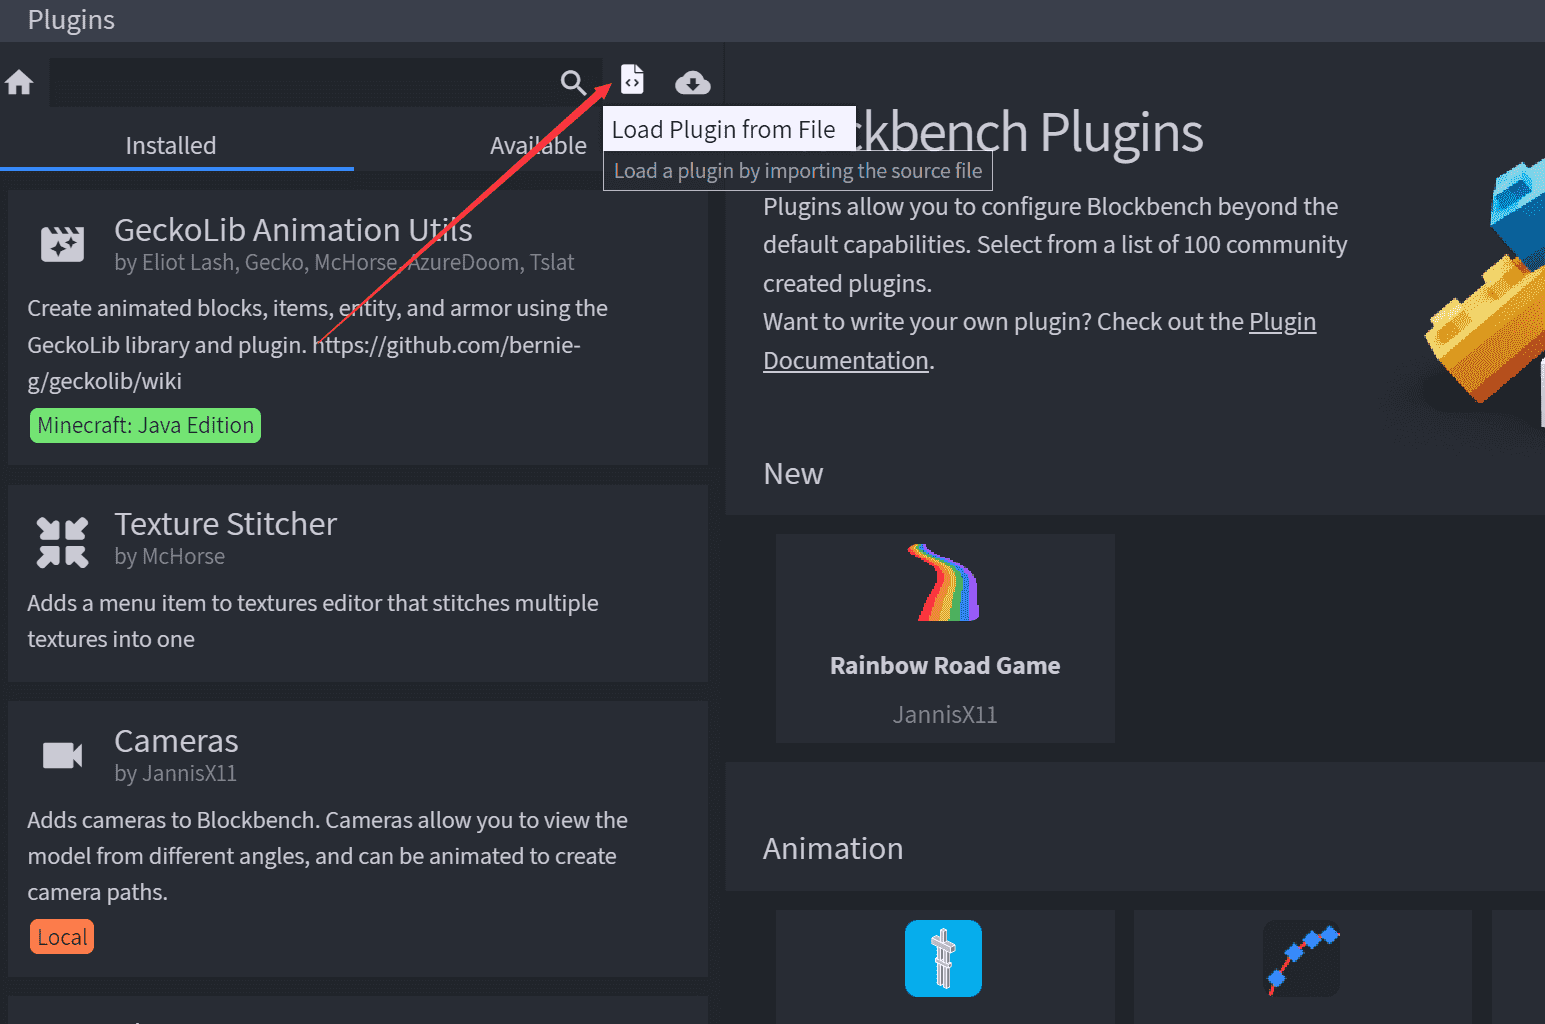The height and width of the screenshot is (1024, 1545).
Task: Select the Cameras plugin title
Action: coord(176,741)
